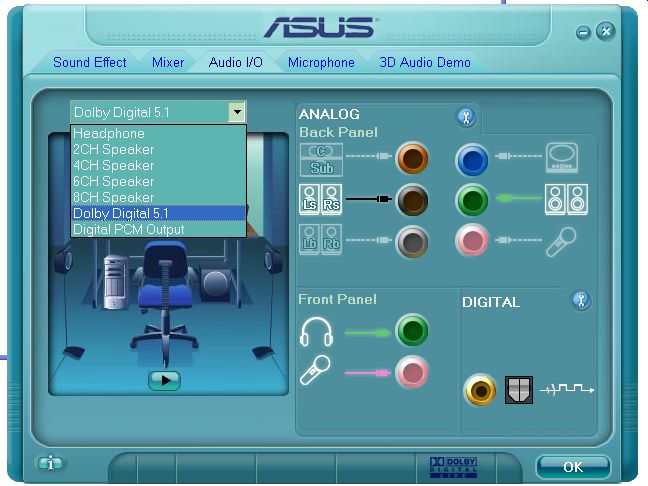Click the DIGITAL section heading
The height and width of the screenshot is (486, 648).
coord(491,302)
